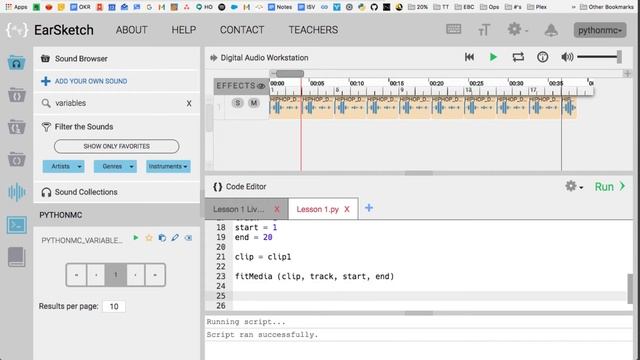Adjust the DAW volume slider

[599, 57]
